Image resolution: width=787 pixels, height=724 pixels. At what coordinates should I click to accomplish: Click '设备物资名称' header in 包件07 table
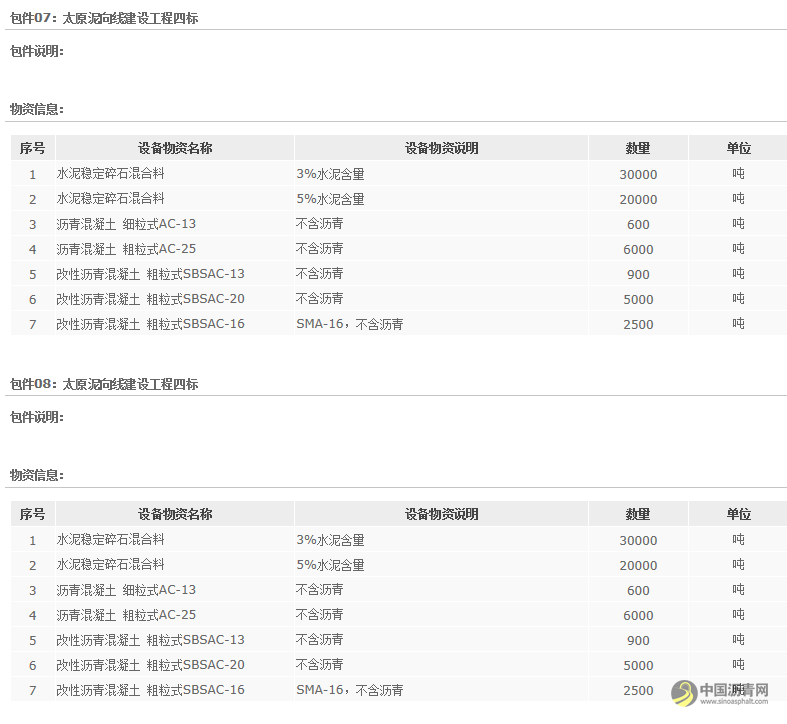pyautogui.click(x=175, y=148)
